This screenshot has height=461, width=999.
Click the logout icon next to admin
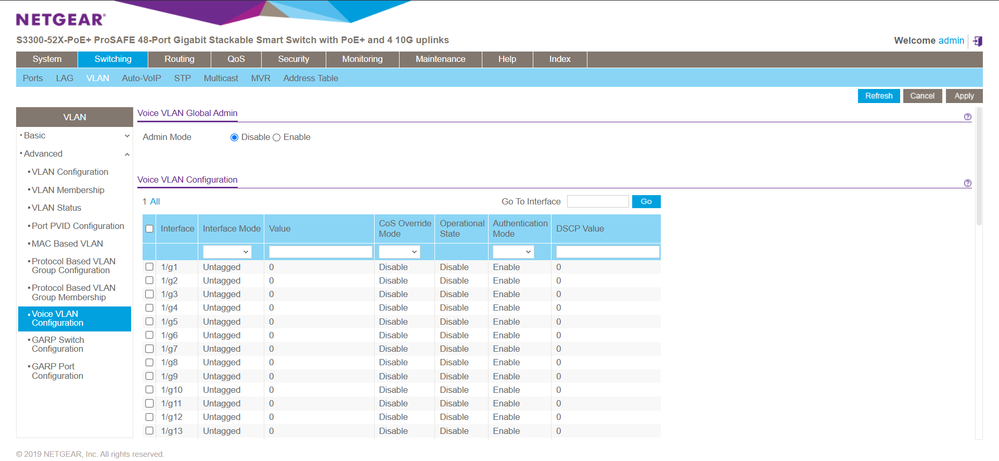tap(978, 41)
